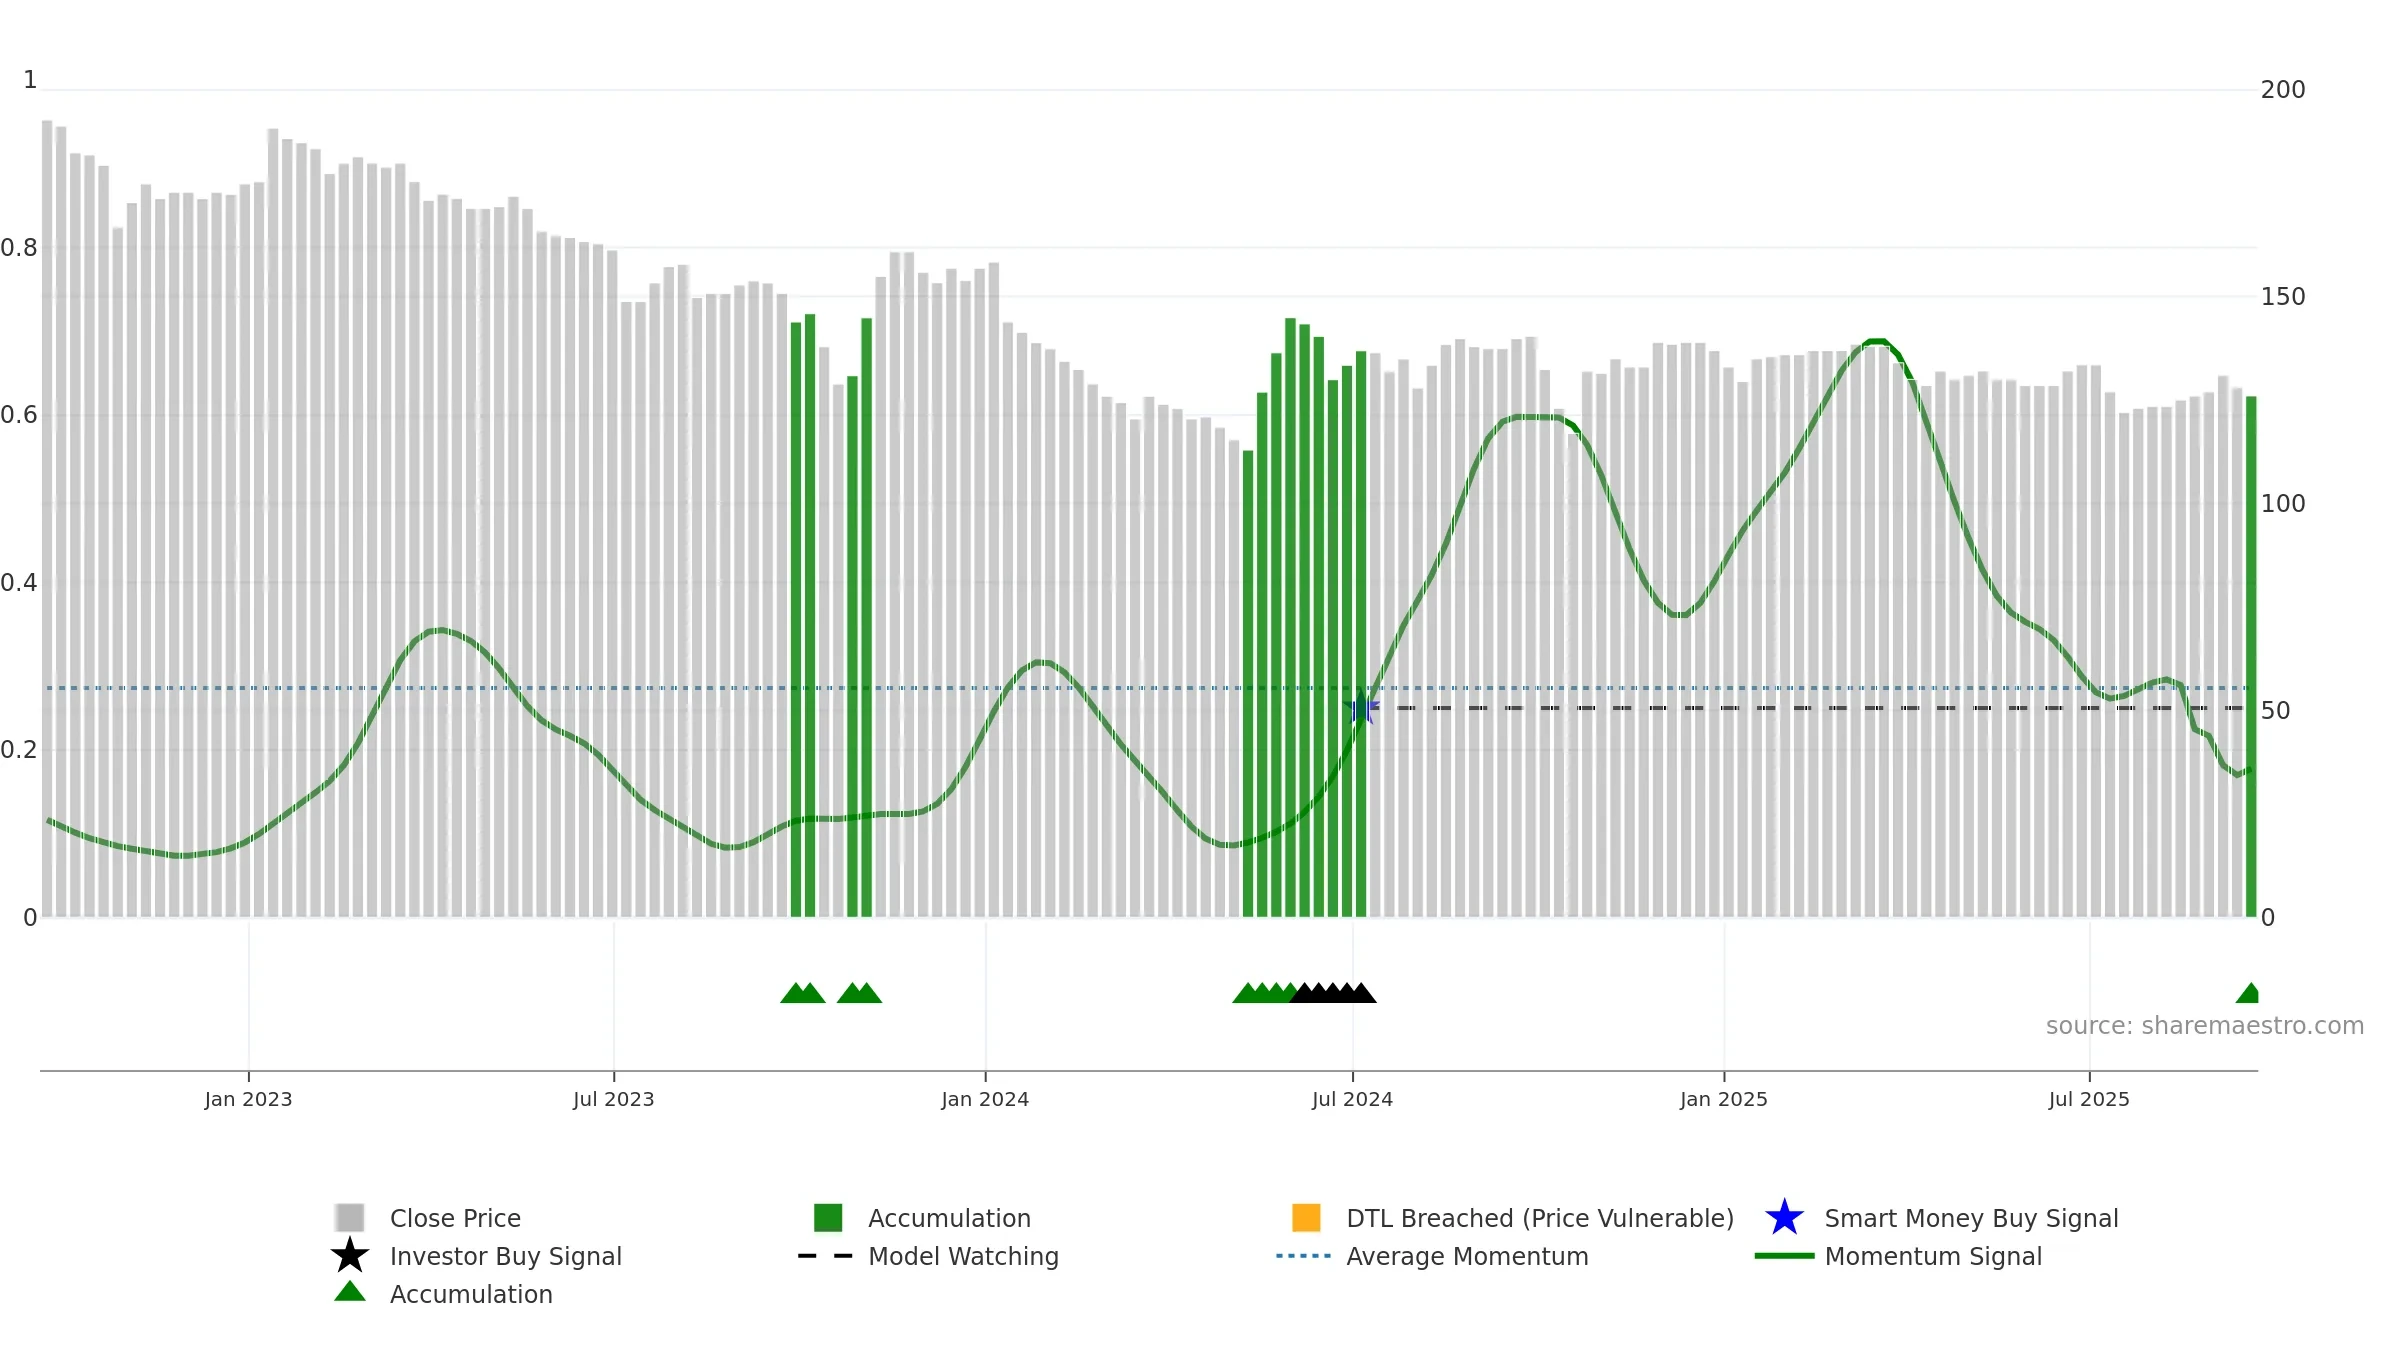This screenshot has width=2400, height=1350.
Task: Click the first green triangle marker cluster
Action: click(803, 993)
